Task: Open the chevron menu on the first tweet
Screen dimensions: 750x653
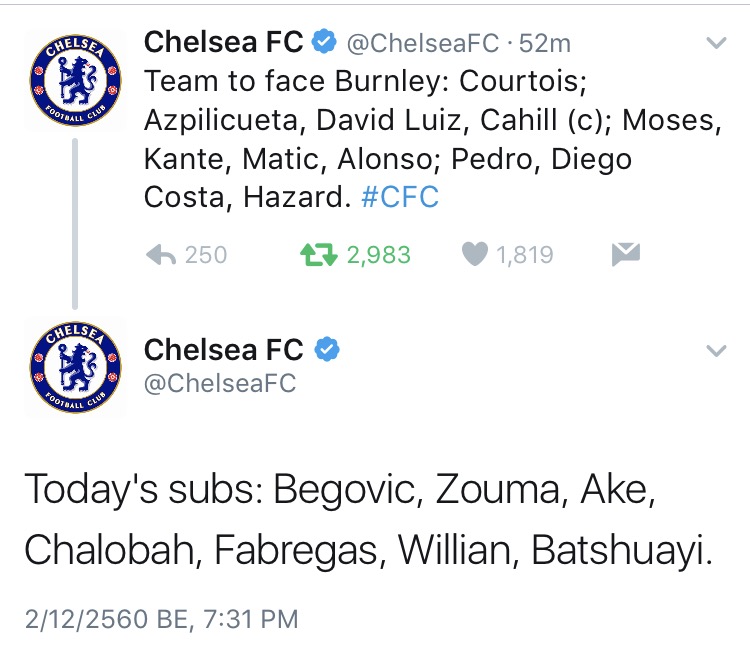Action: 716,43
